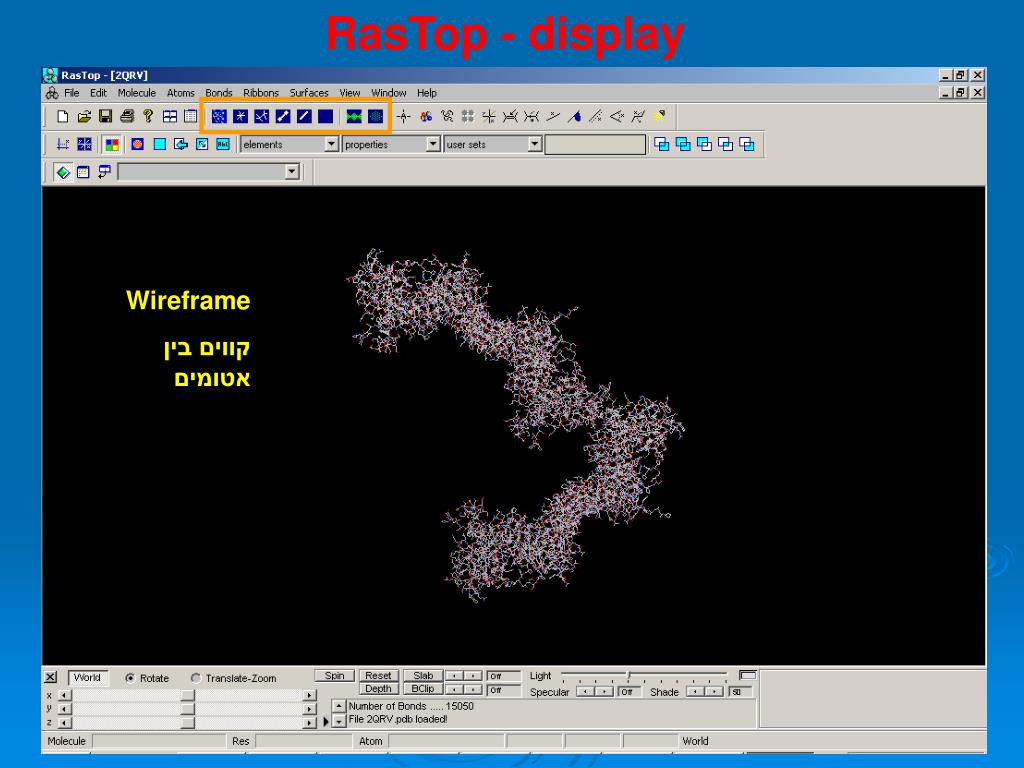This screenshot has width=1024, height=768.
Task: Click the four-color palette icon
Action: click(x=112, y=144)
